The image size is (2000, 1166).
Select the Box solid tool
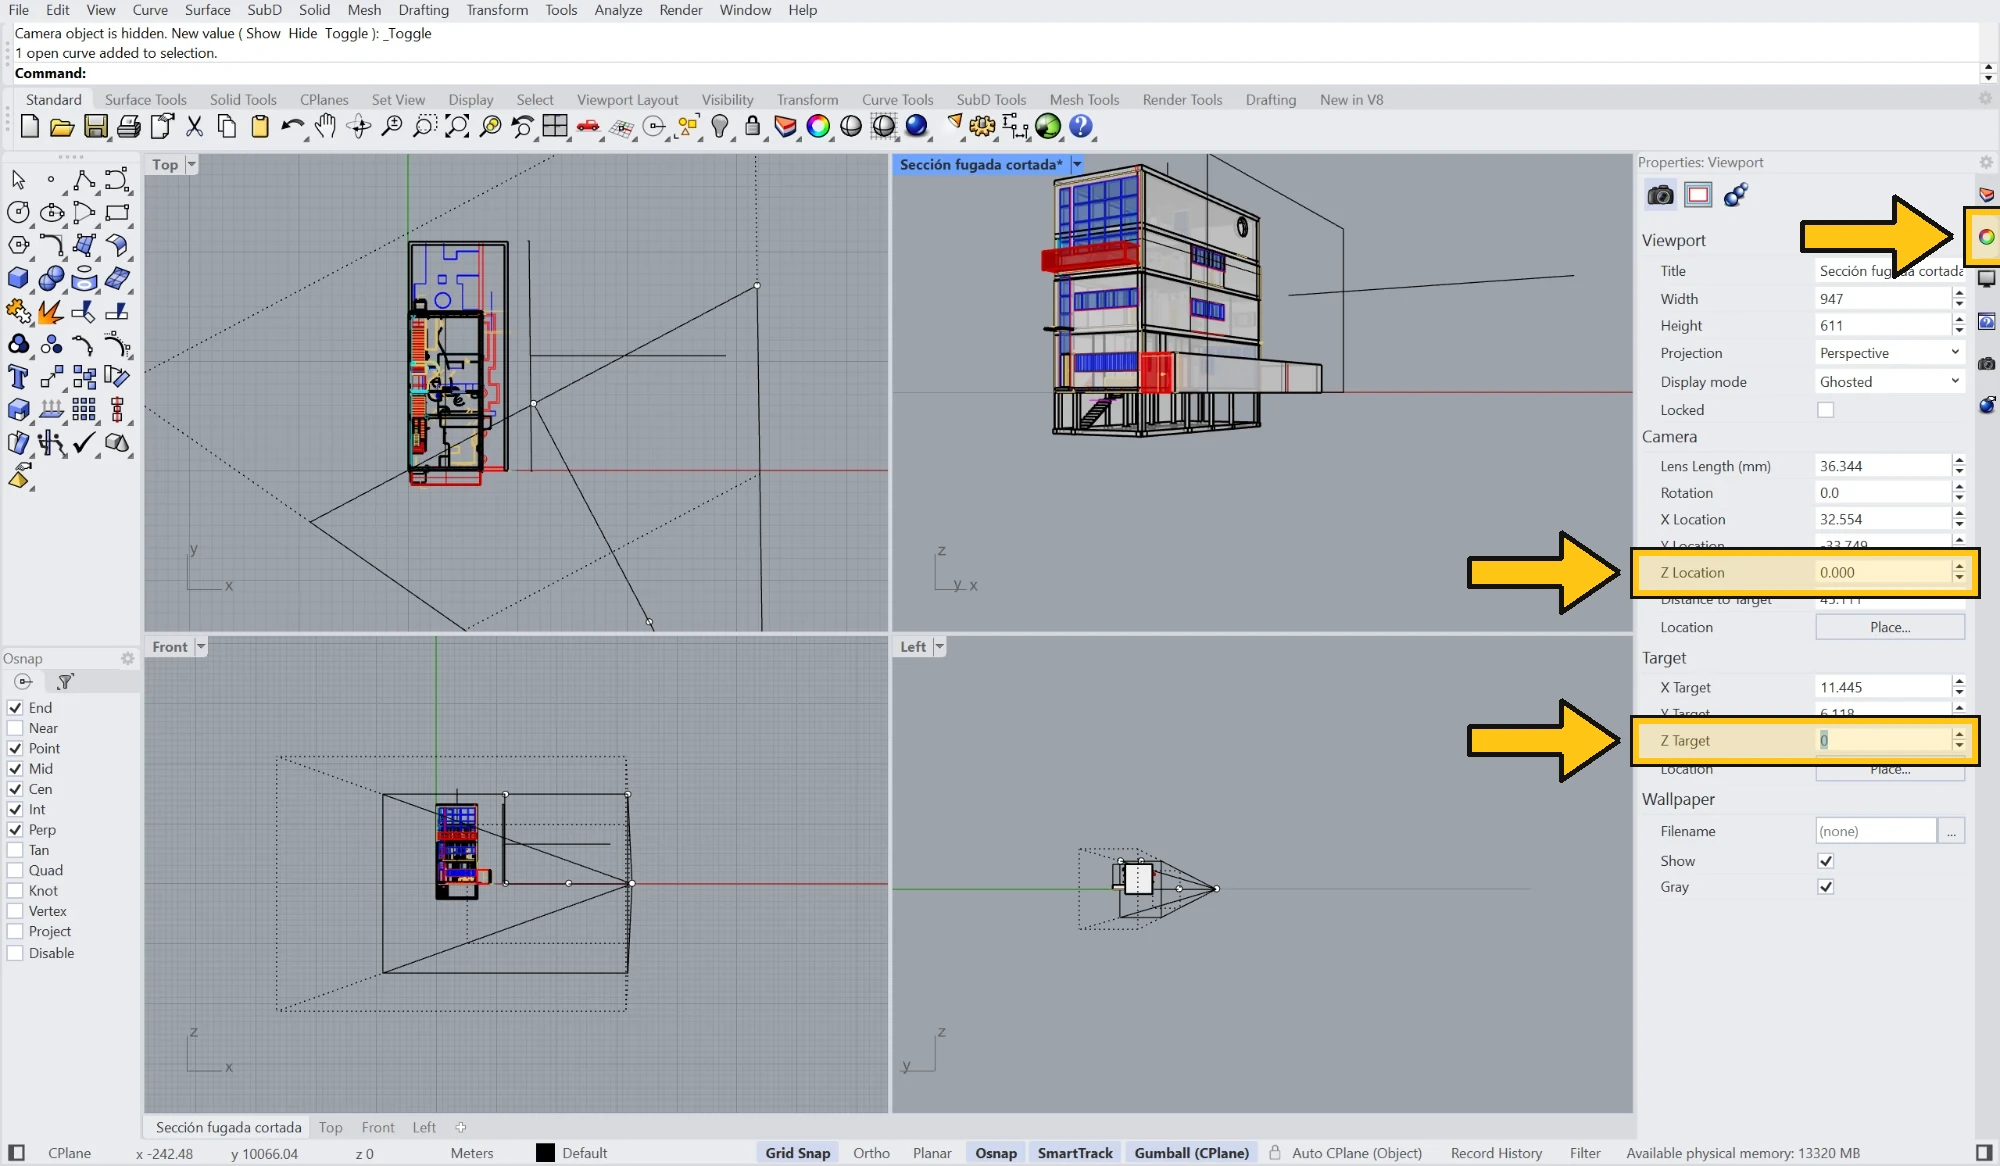(x=18, y=278)
